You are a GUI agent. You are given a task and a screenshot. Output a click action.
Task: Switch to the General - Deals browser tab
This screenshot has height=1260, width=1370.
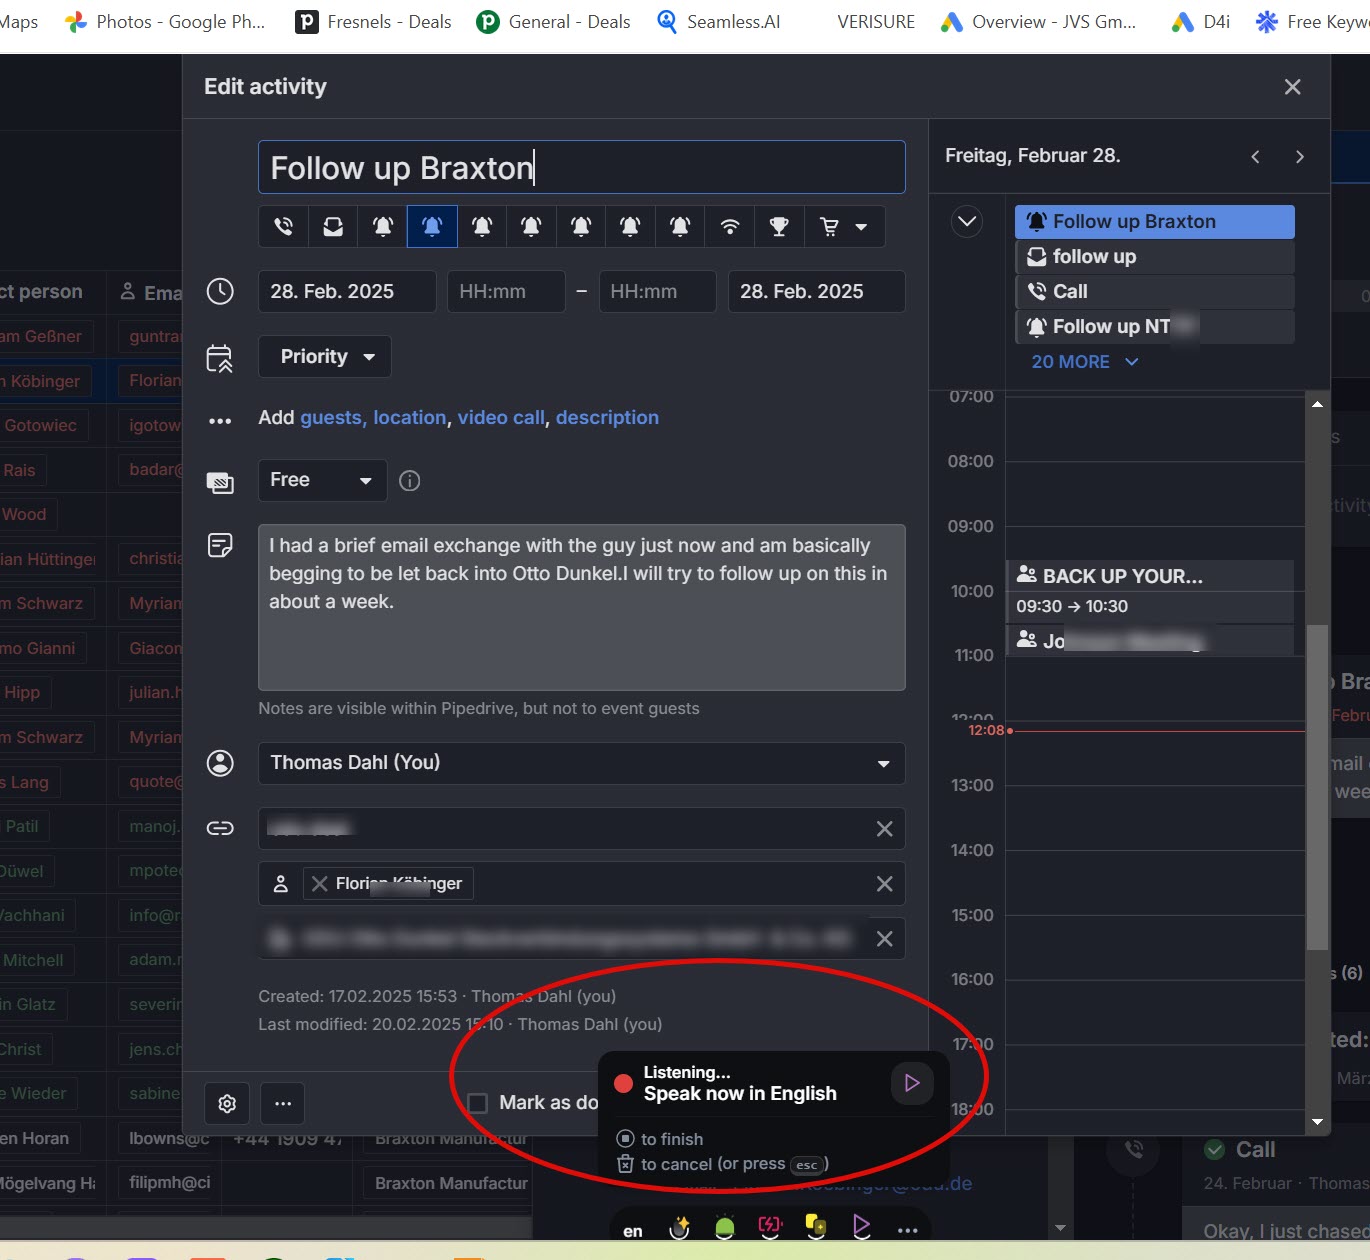554,22
